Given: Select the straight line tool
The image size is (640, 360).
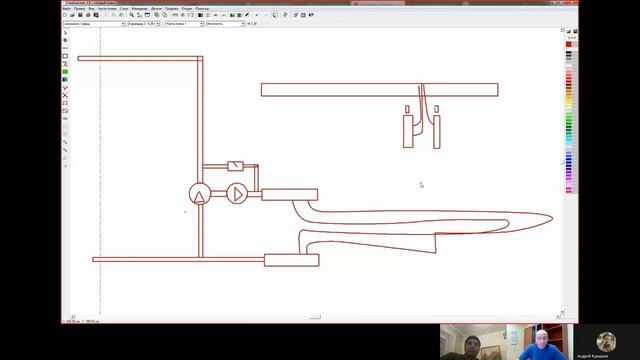Looking at the screenshot, I should pos(65,48).
